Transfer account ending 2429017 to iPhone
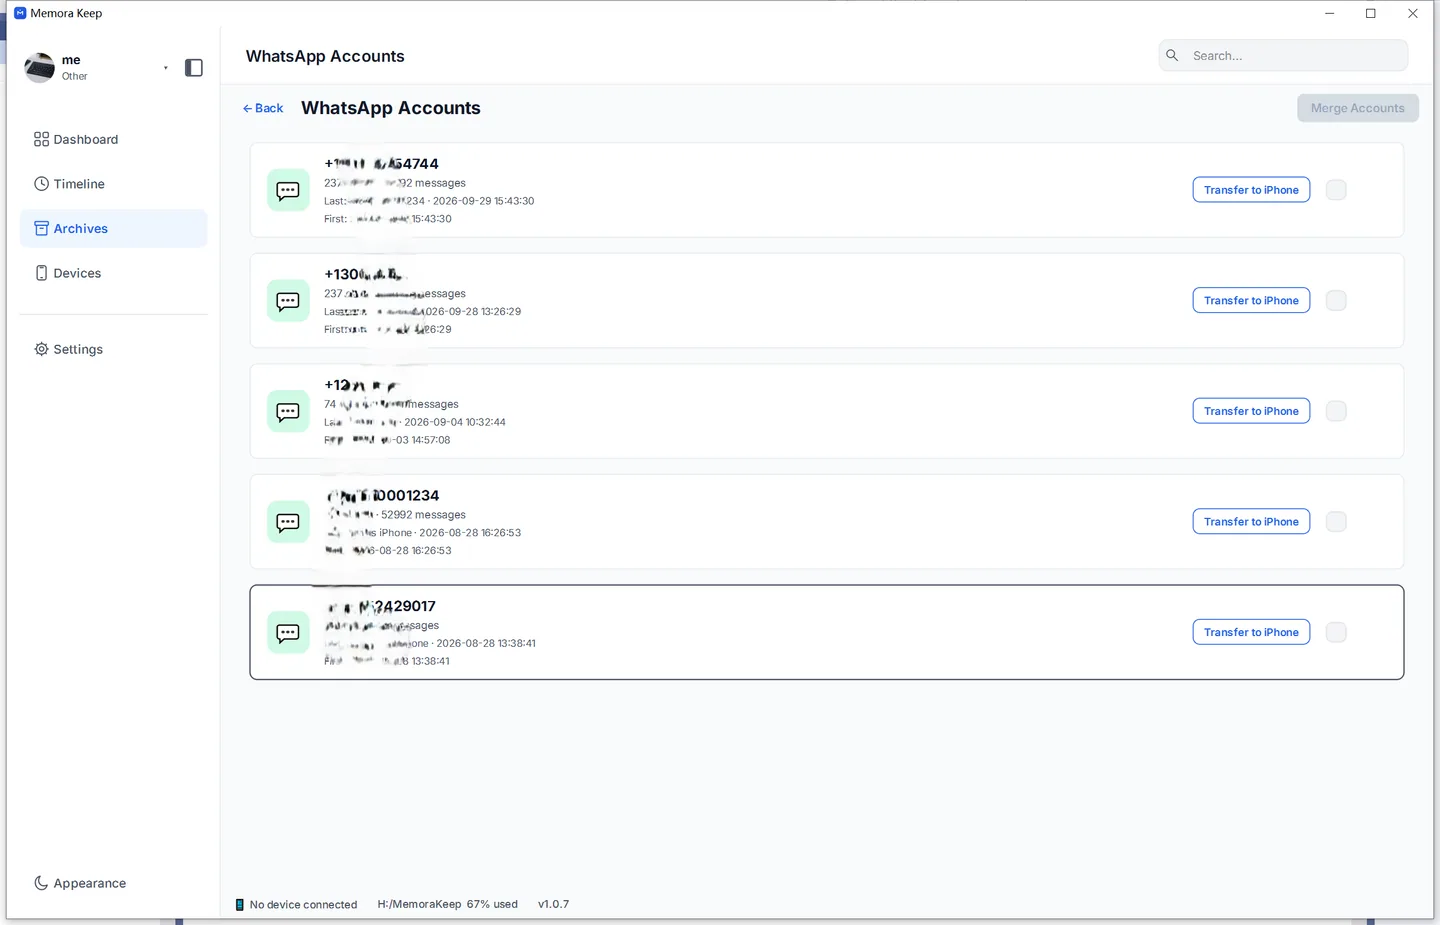 click(x=1251, y=632)
